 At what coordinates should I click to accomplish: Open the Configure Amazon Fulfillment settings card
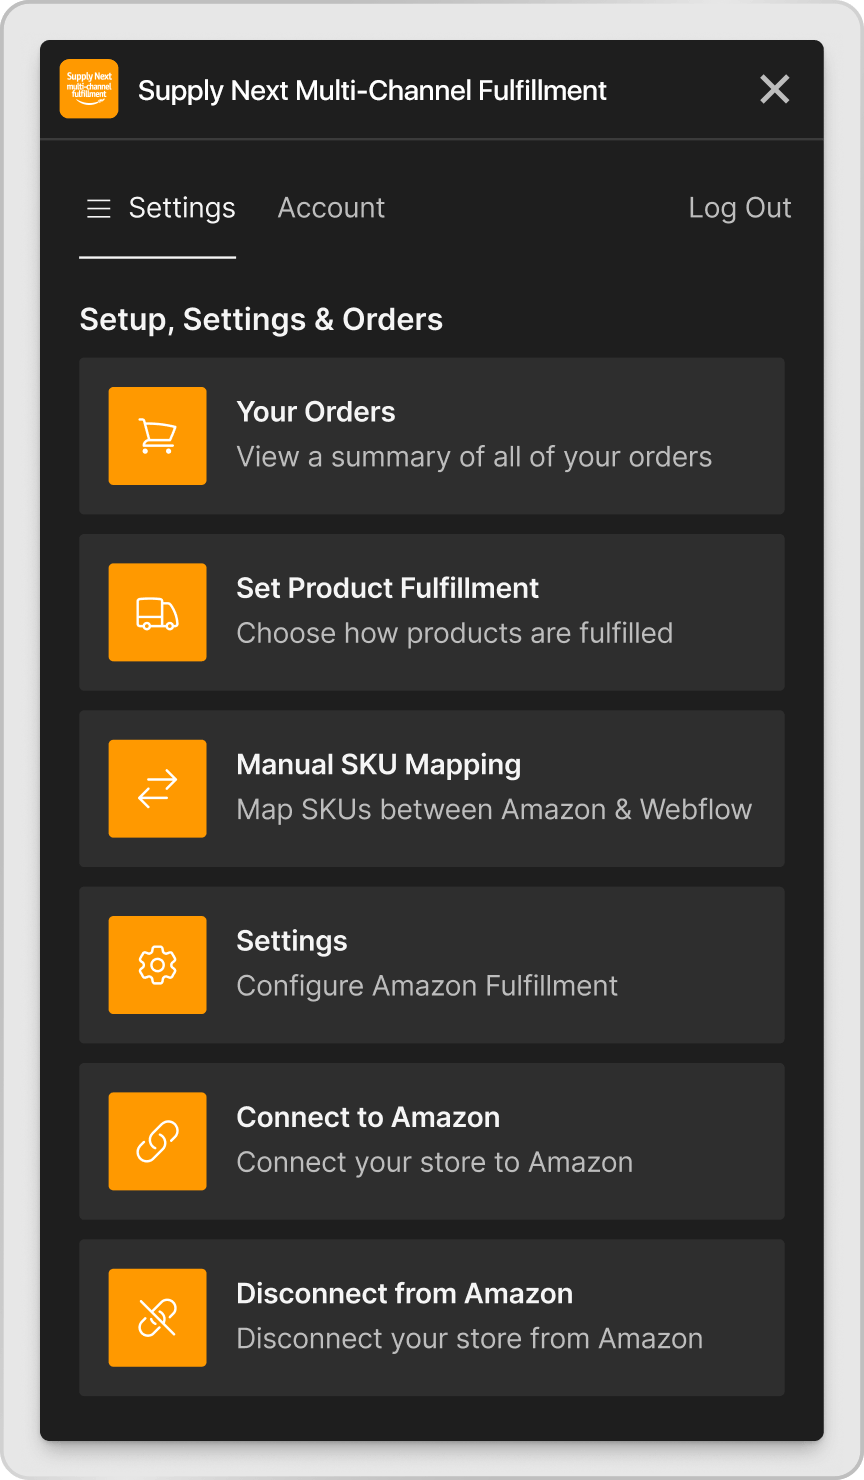(x=431, y=965)
